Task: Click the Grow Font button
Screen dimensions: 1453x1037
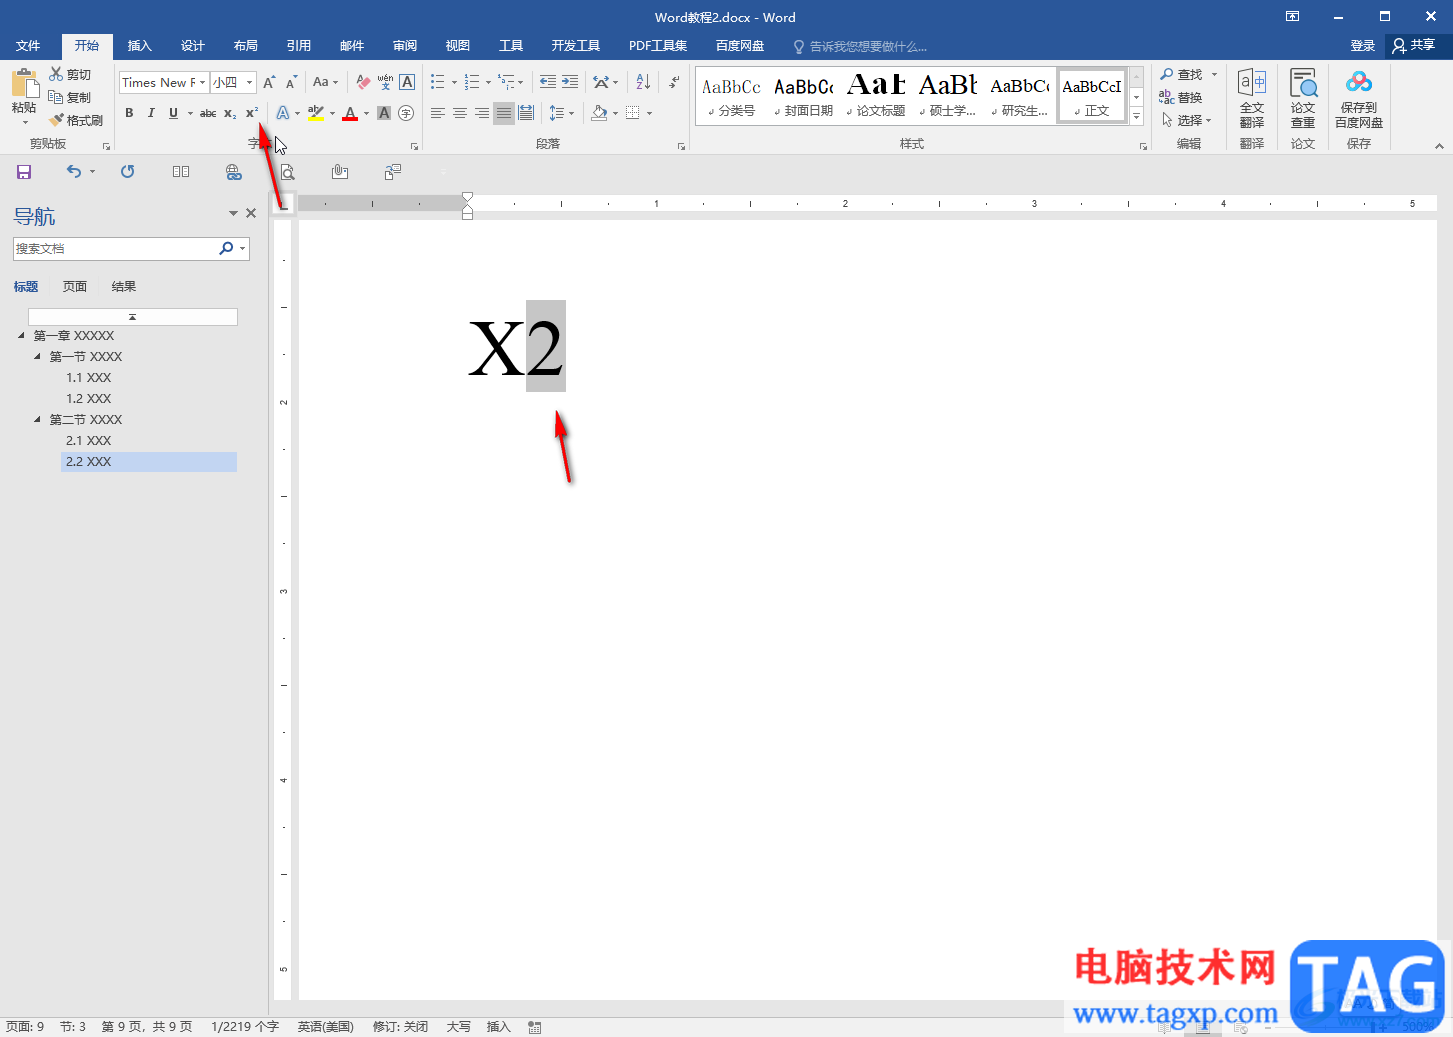Action: [269, 82]
